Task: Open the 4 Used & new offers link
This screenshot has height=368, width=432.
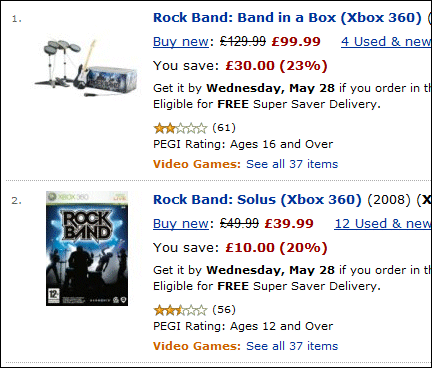Action: pyautogui.click(x=386, y=42)
